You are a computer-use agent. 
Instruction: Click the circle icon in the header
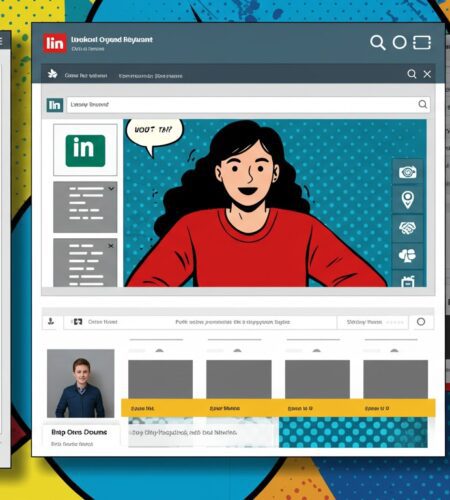point(399,43)
